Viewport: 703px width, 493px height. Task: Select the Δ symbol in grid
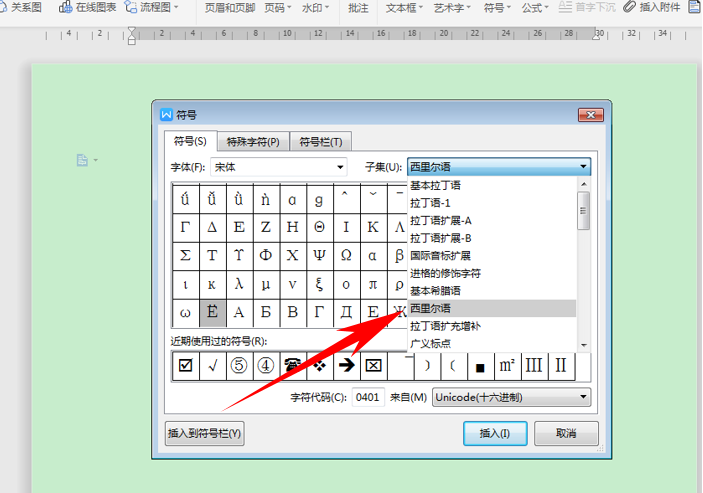(x=212, y=227)
